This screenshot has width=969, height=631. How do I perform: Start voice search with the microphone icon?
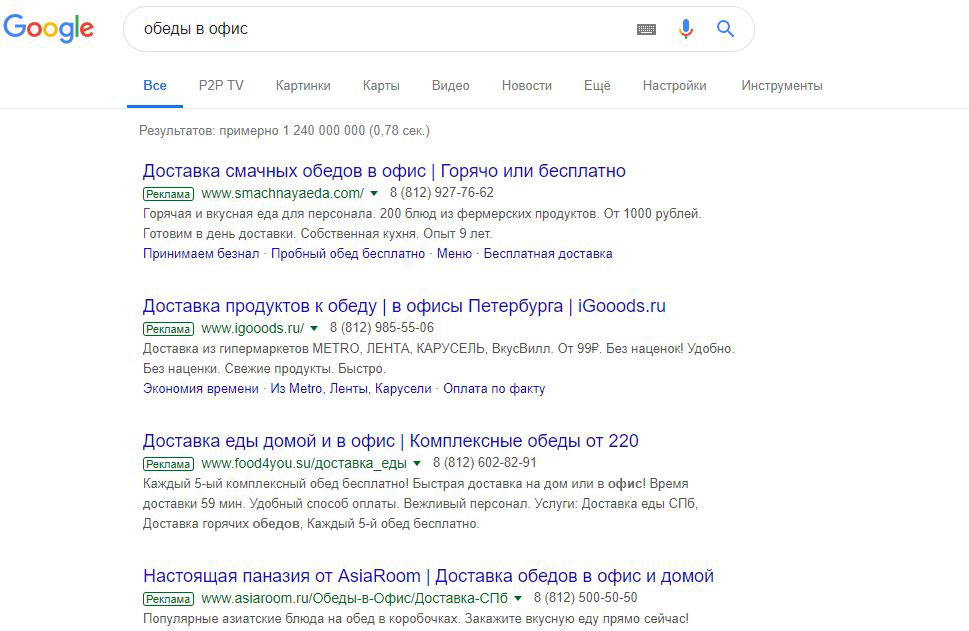point(685,29)
